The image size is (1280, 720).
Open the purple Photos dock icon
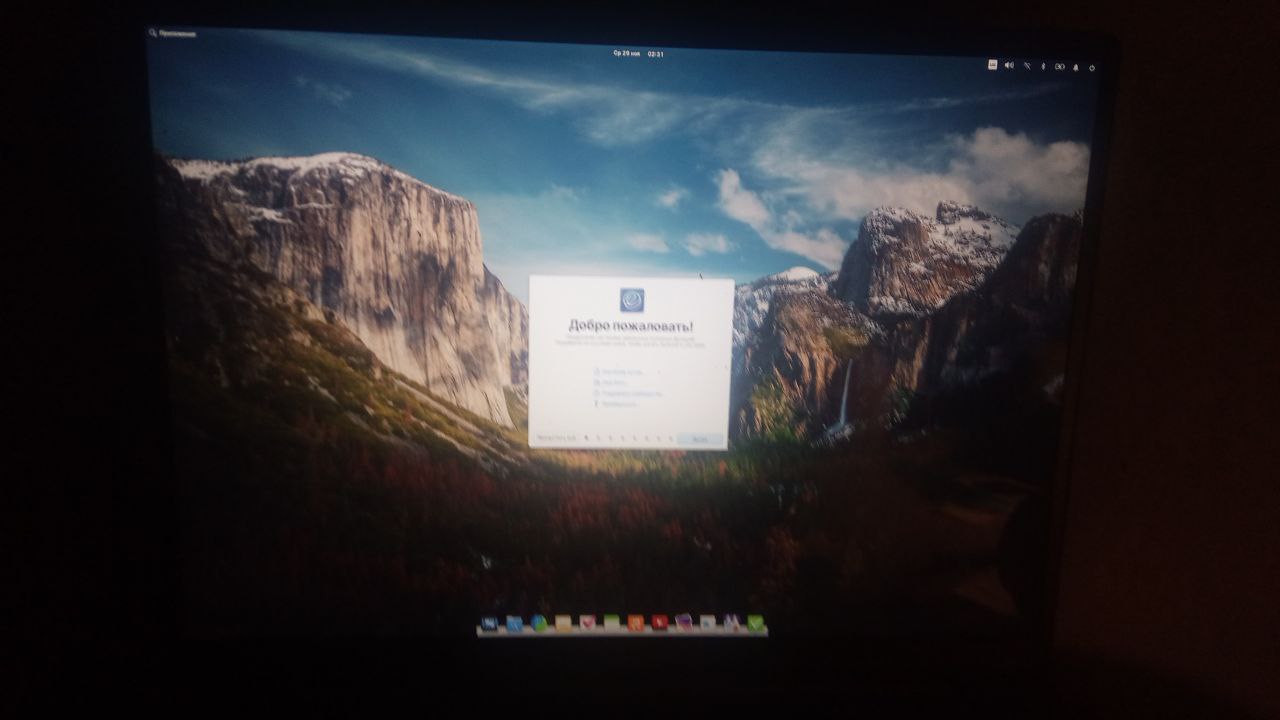[683, 622]
